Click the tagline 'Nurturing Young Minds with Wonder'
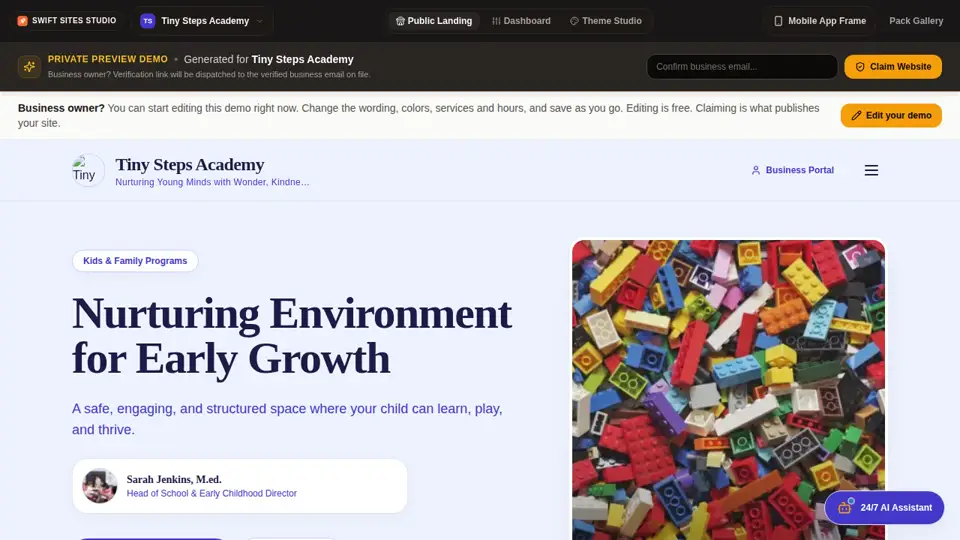960x540 pixels. [x=212, y=182]
